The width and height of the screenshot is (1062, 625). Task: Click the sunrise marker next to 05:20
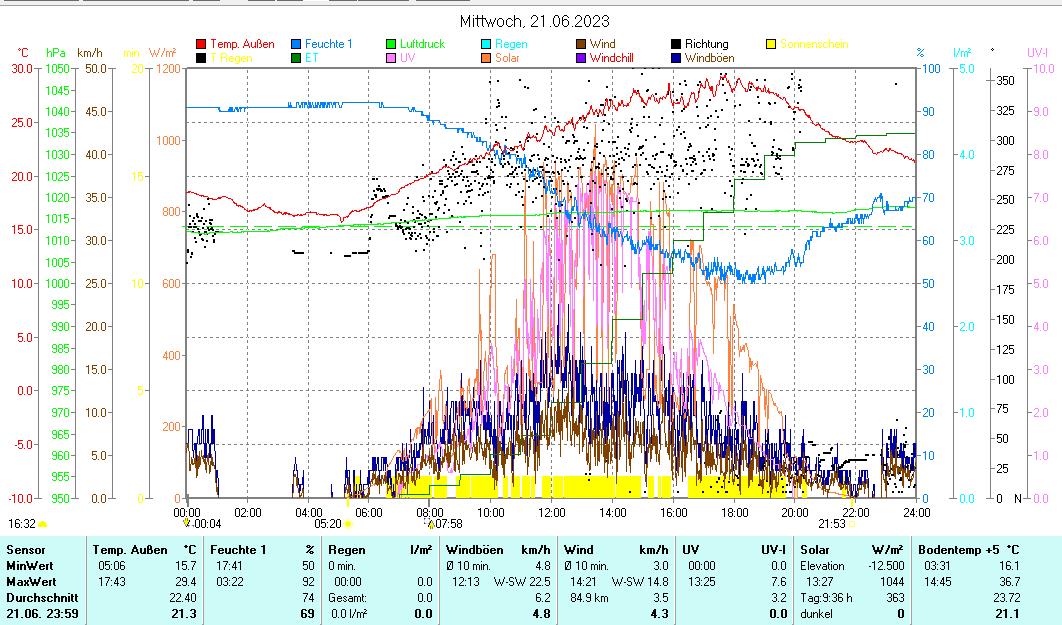(x=348, y=523)
